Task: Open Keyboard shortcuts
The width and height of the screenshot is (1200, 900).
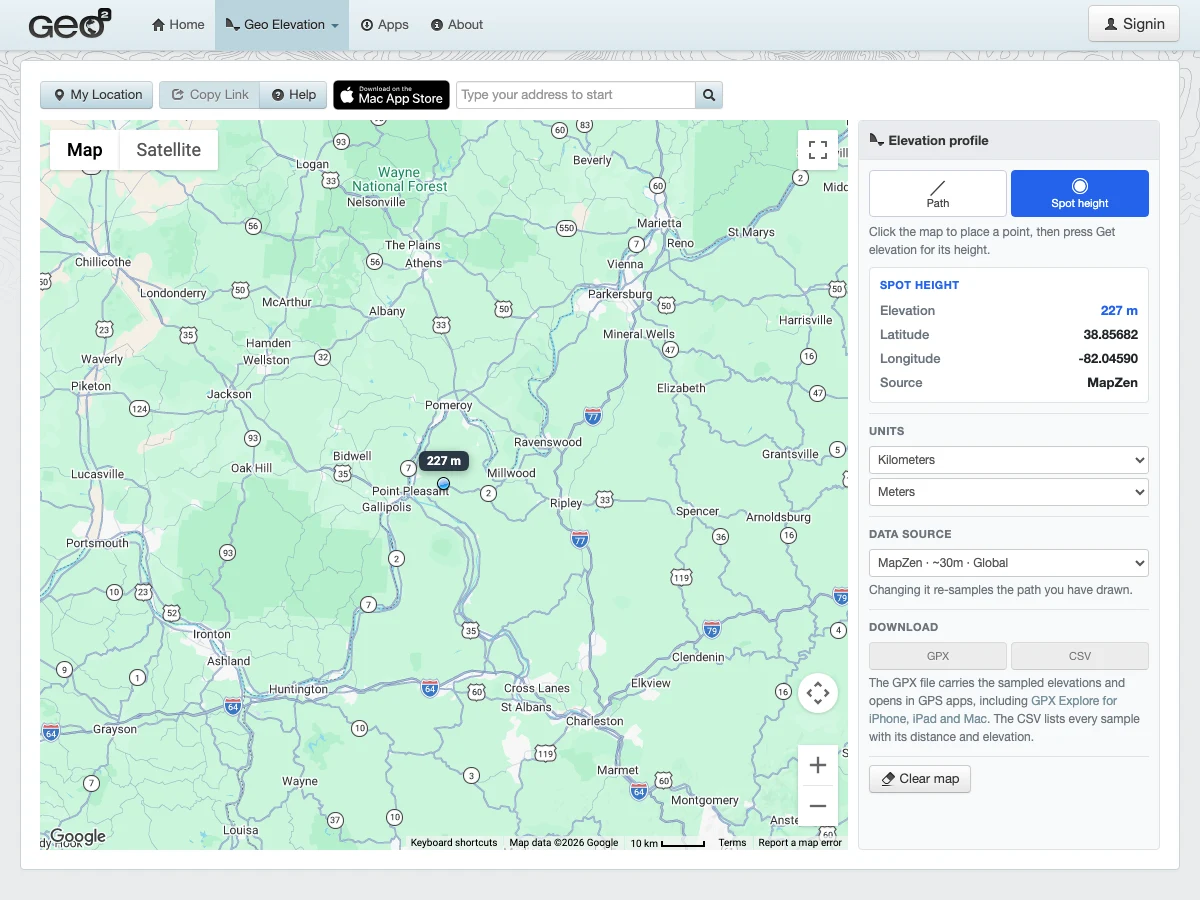Action: [454, 843]
